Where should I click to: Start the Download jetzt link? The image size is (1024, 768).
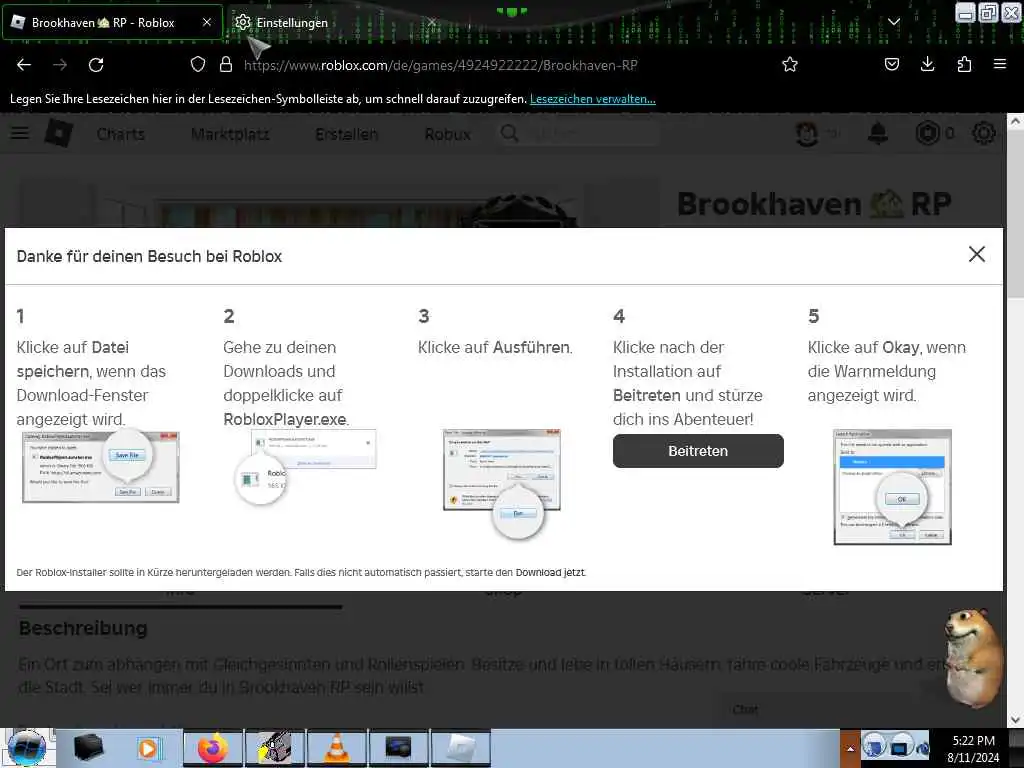550,573
